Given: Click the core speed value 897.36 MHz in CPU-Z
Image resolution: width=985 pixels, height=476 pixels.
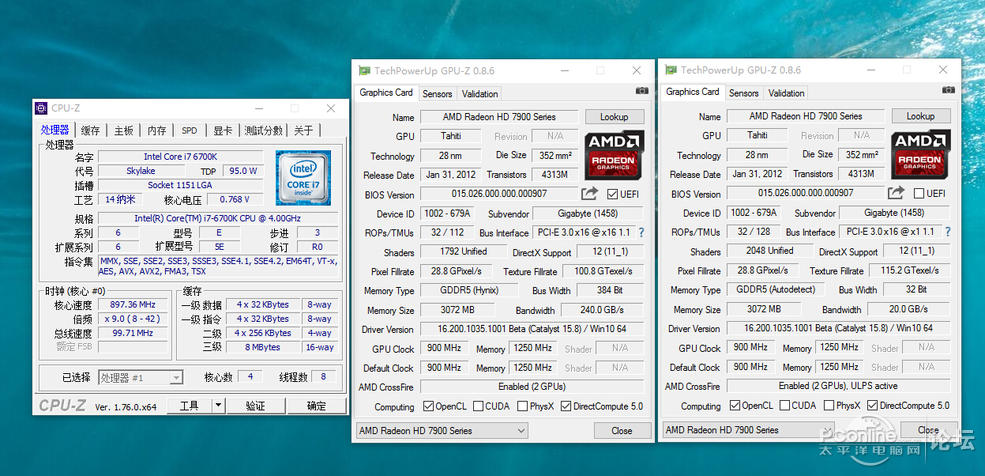Looking at the screenshot, I should [133, 305].
